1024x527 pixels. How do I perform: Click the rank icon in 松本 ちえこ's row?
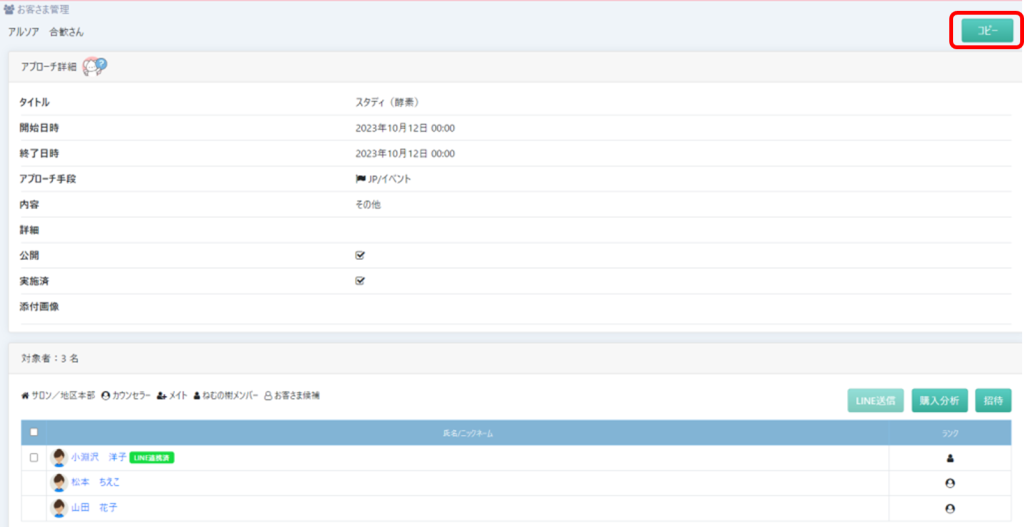click(x=950, y=483)
